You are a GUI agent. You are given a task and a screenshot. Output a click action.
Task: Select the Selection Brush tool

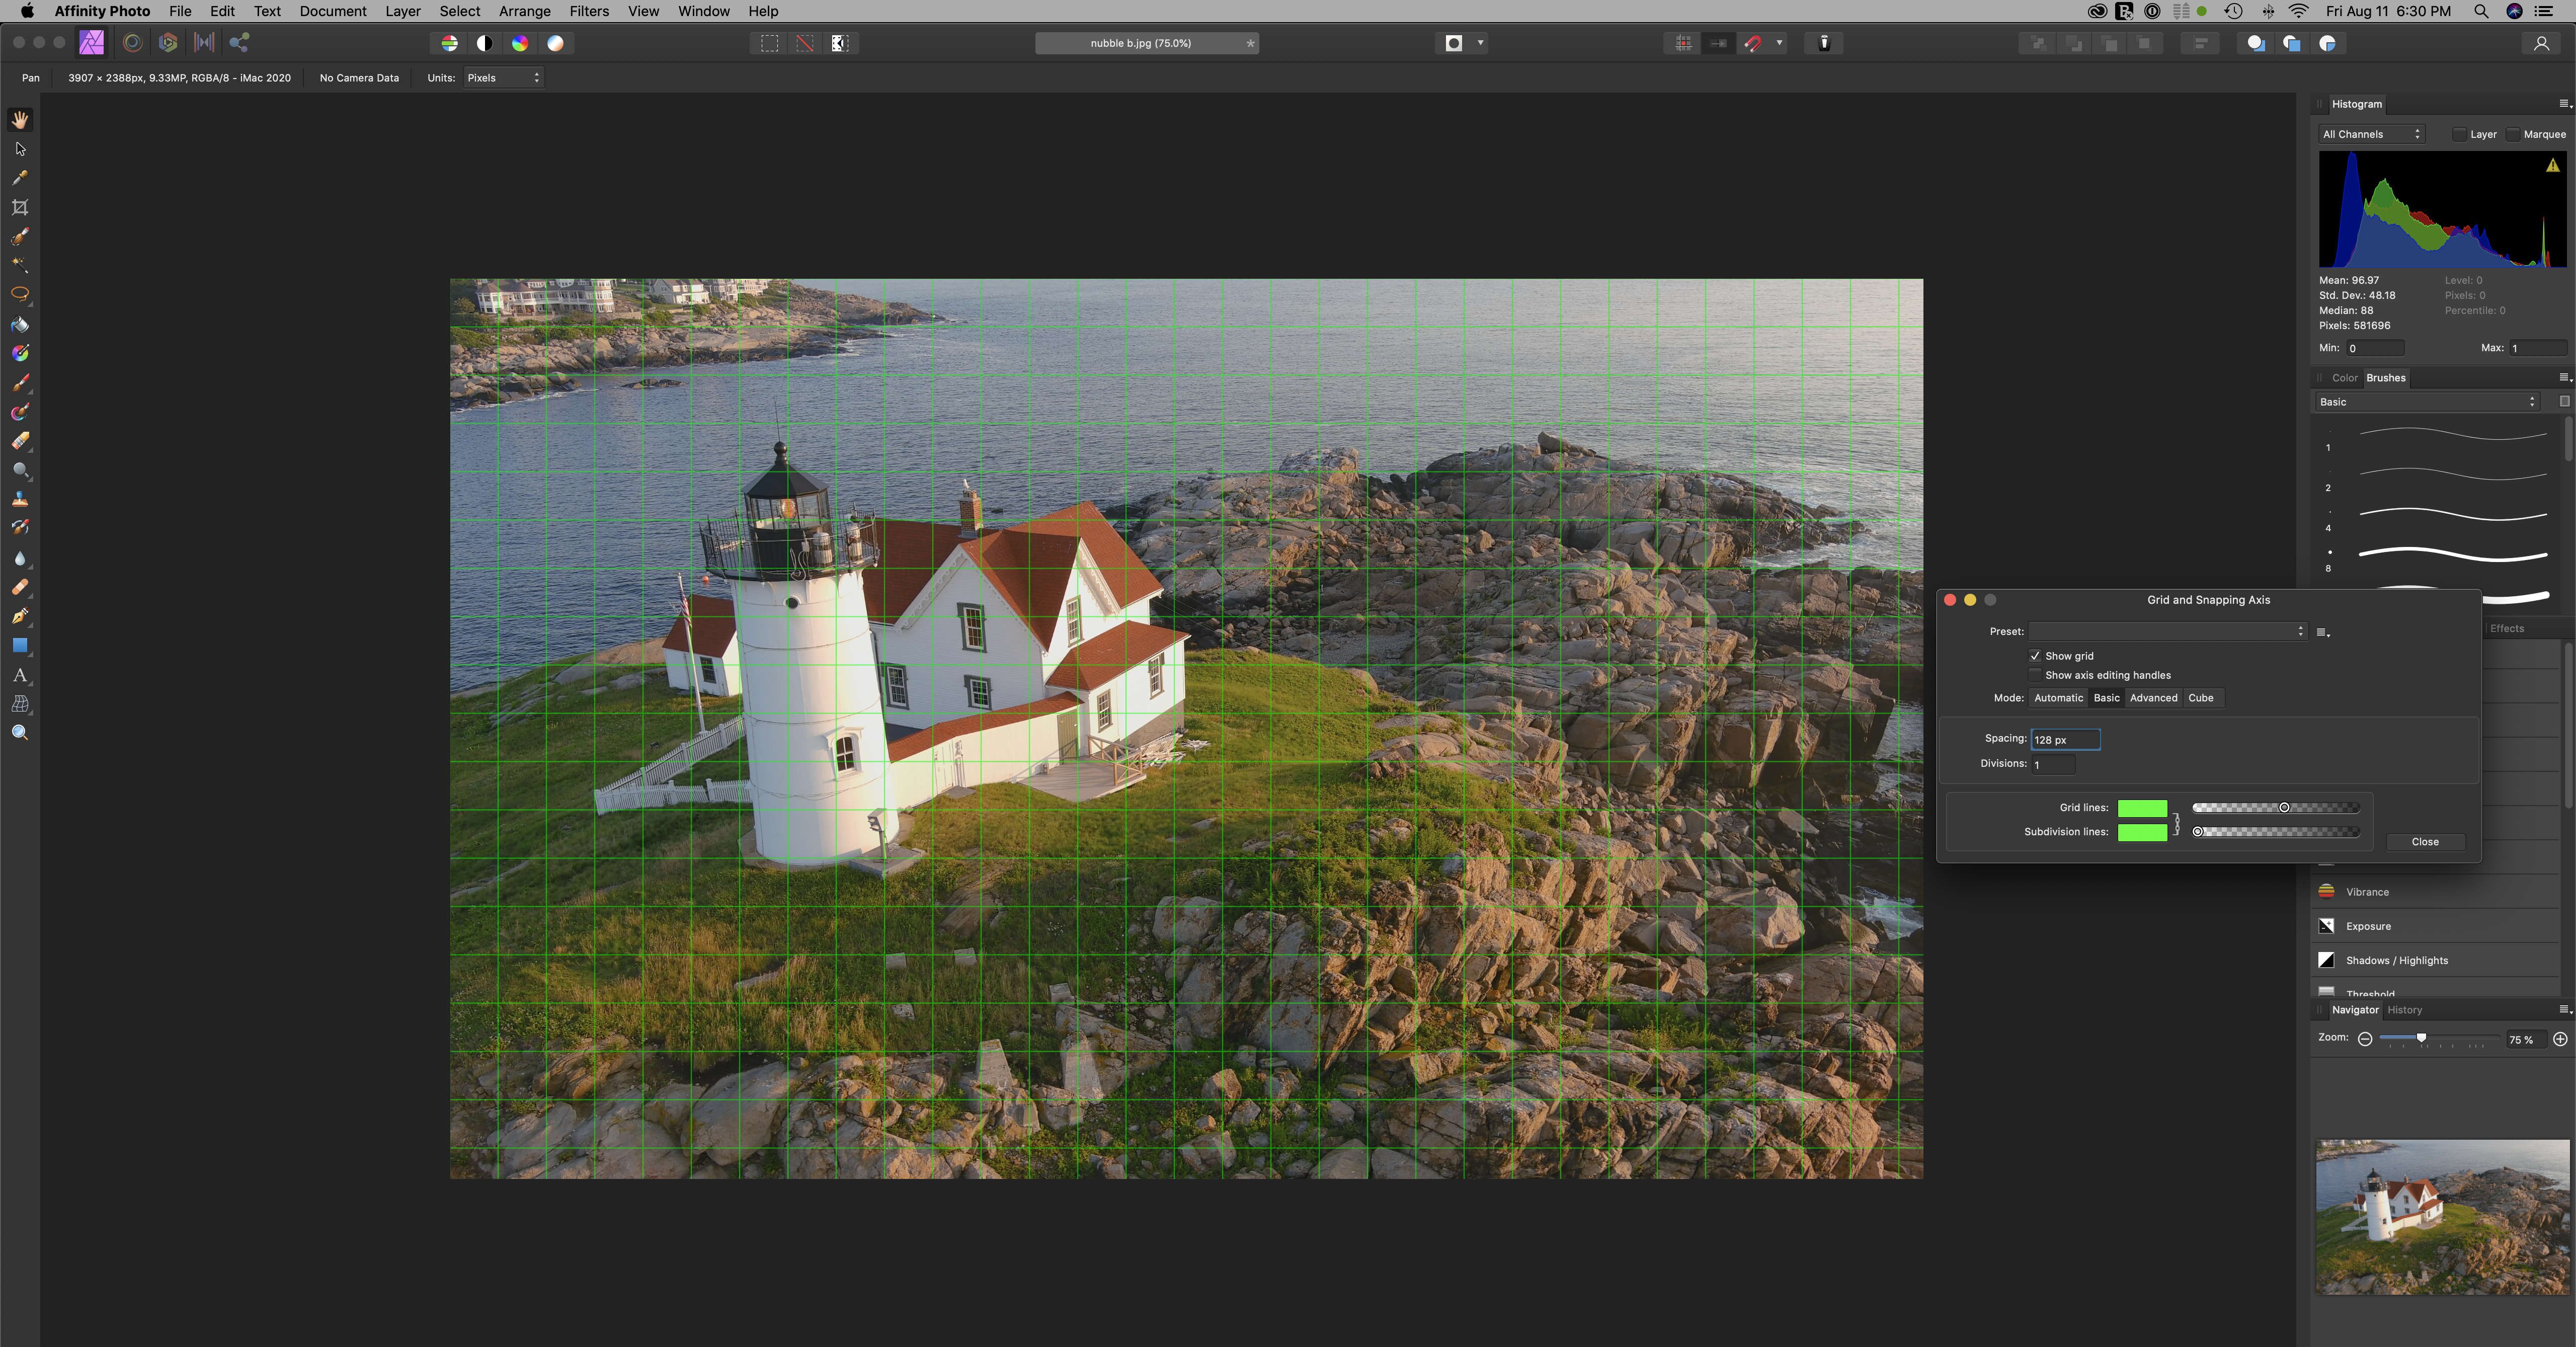coord(20,236)
